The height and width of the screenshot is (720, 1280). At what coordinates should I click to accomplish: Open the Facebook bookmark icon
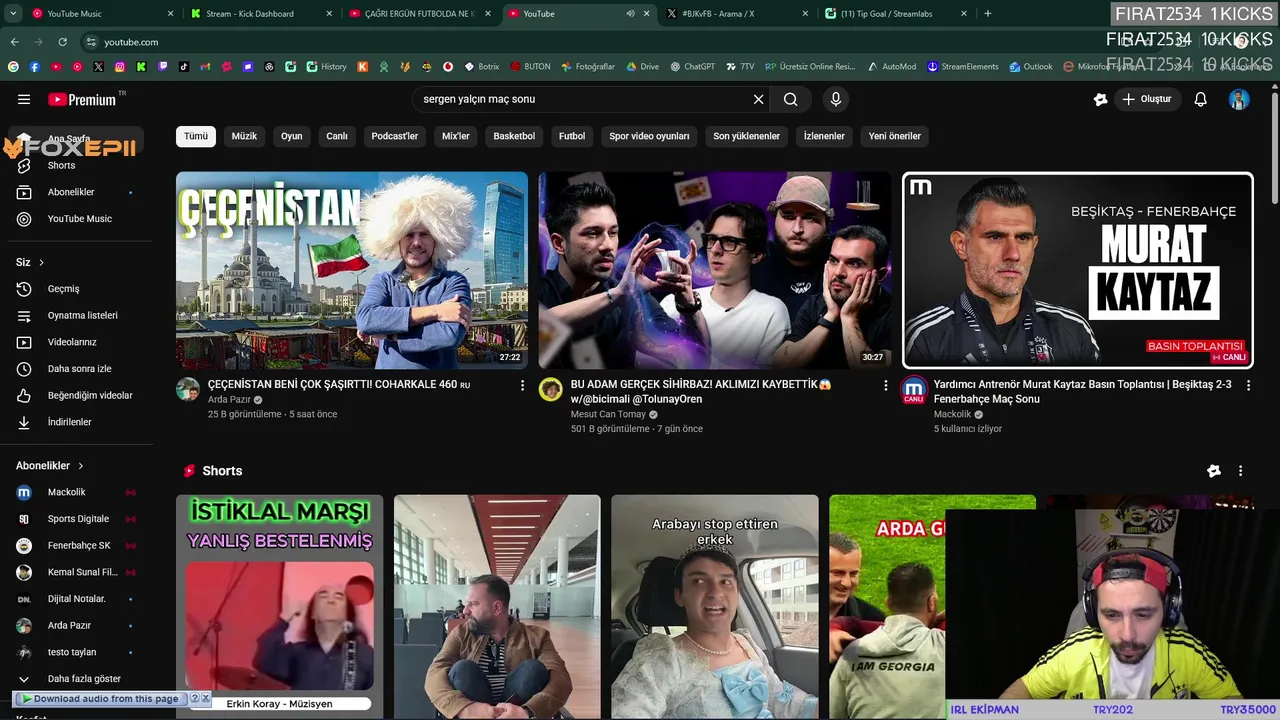tap(34, 67)
